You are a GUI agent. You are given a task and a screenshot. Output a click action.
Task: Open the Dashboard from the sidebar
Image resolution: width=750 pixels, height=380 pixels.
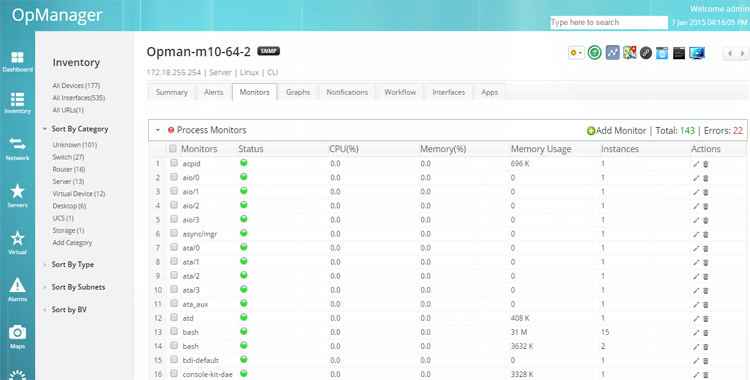pyautogui.click(x=17, y=61)
